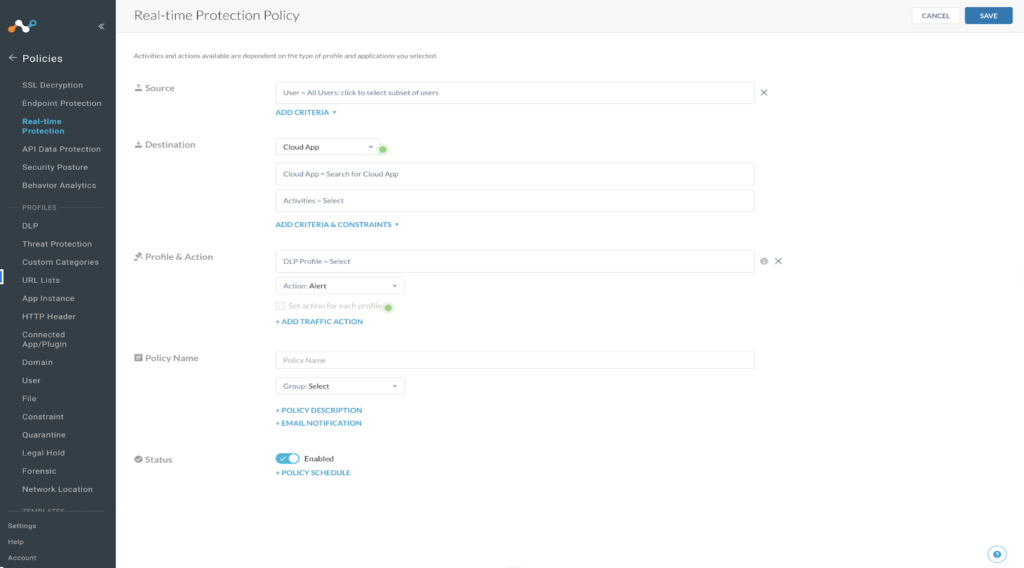Open Quarantine profile

[44, 435]
